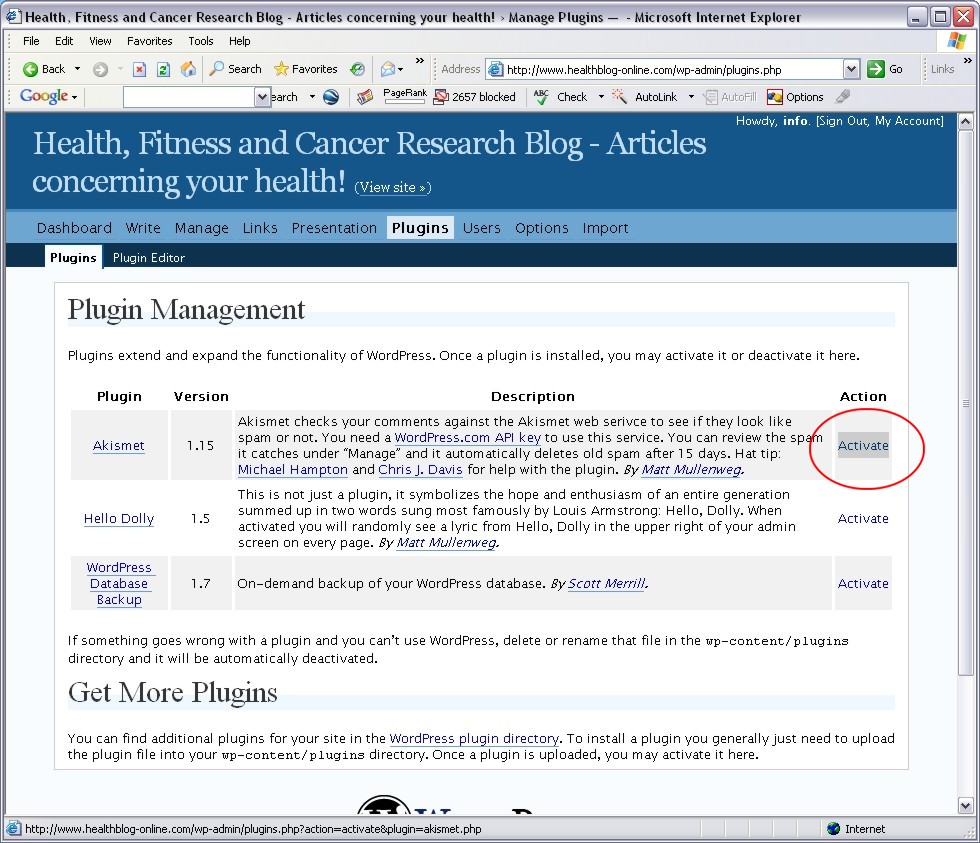Click into the Google toolbar search field
Viewport: 980px width, 843px height.
click(189, 97)
